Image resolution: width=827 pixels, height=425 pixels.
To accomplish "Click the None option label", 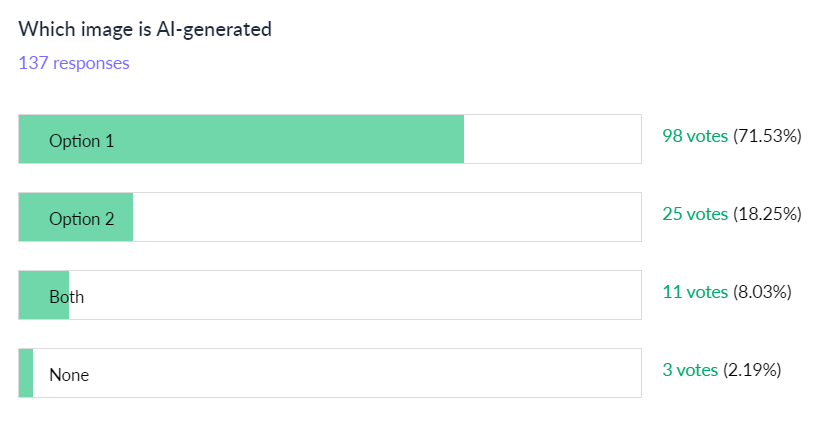I will click(x=69, y=375).
